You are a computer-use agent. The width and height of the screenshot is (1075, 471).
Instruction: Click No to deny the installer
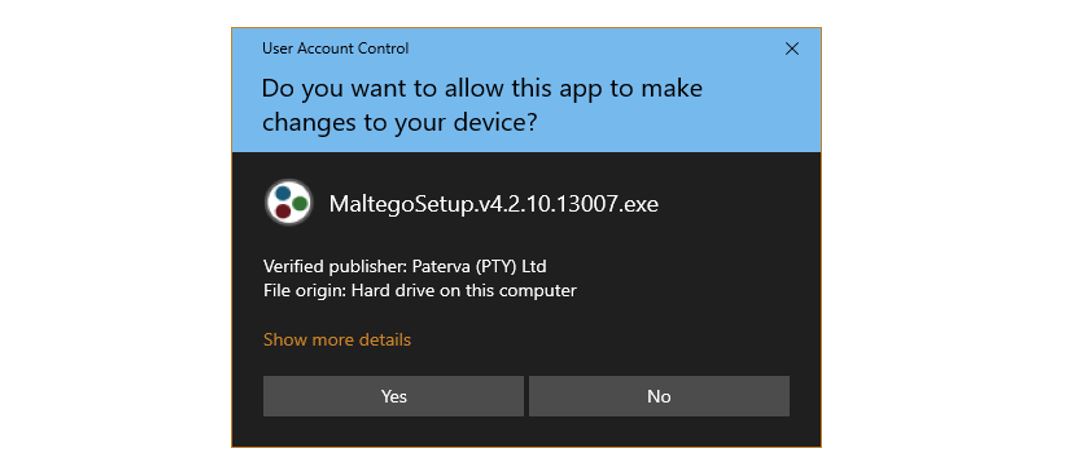tap(659, 396)
